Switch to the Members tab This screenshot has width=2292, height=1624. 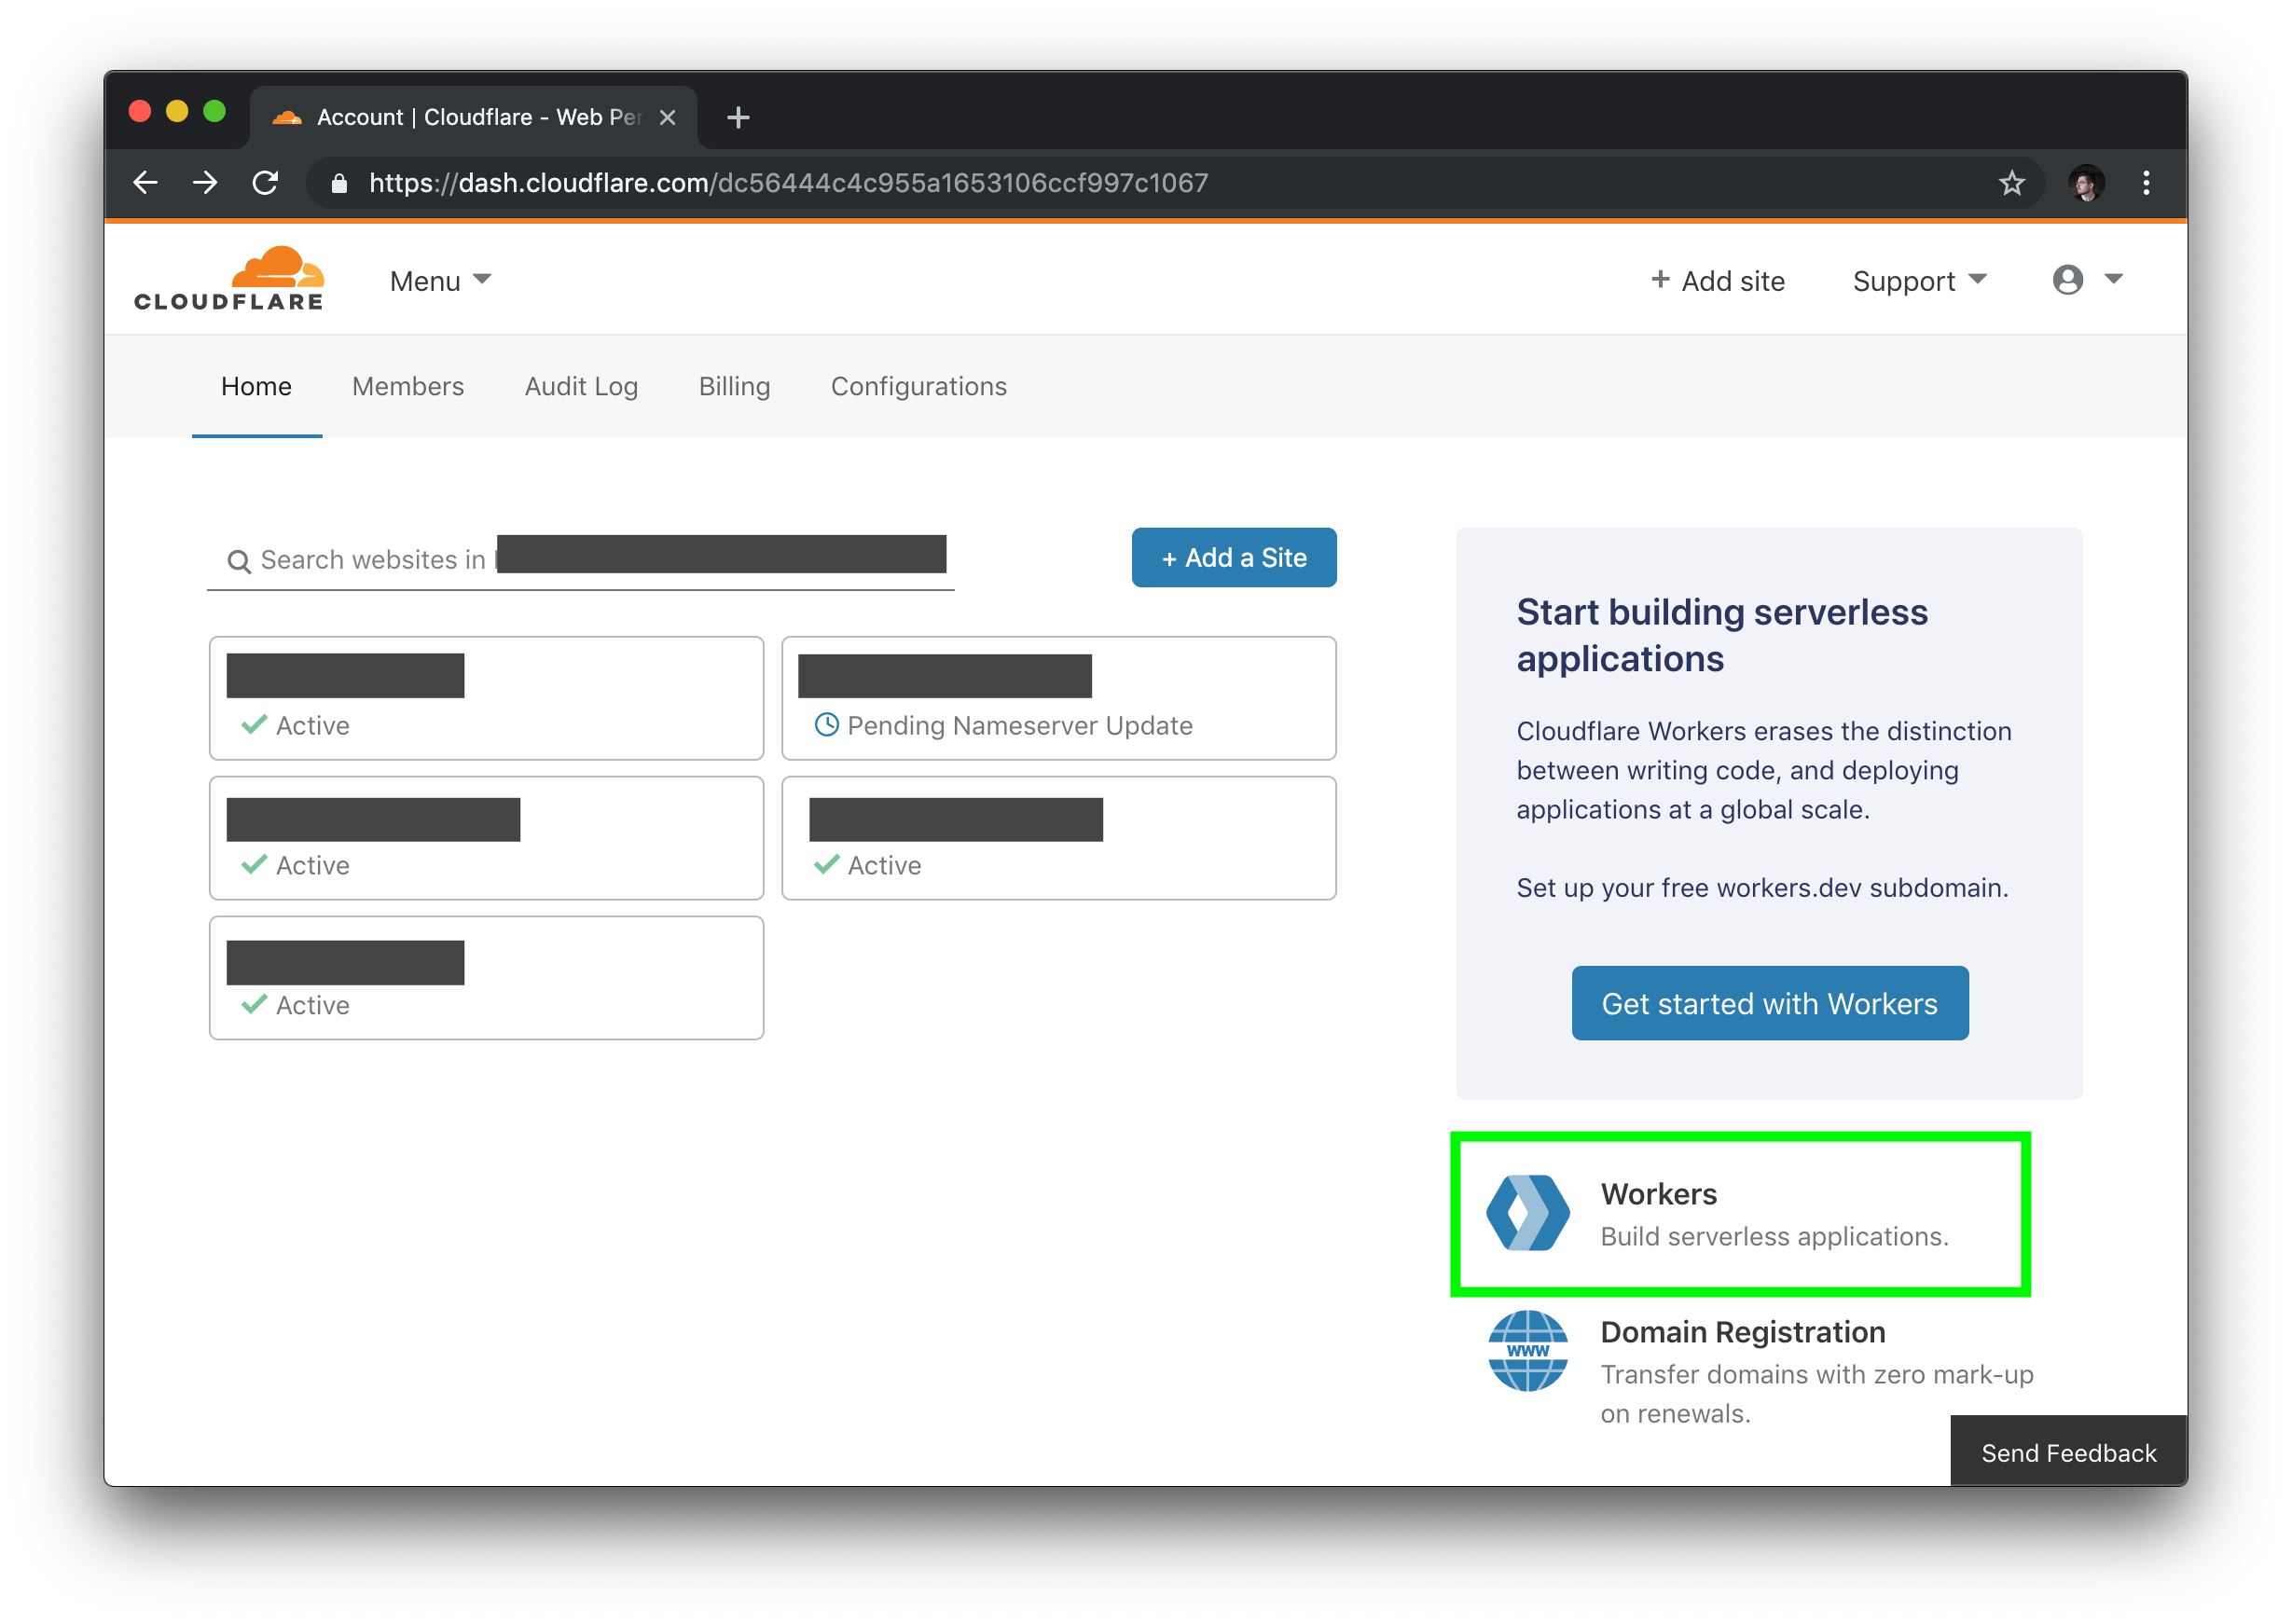pos(408,386)
